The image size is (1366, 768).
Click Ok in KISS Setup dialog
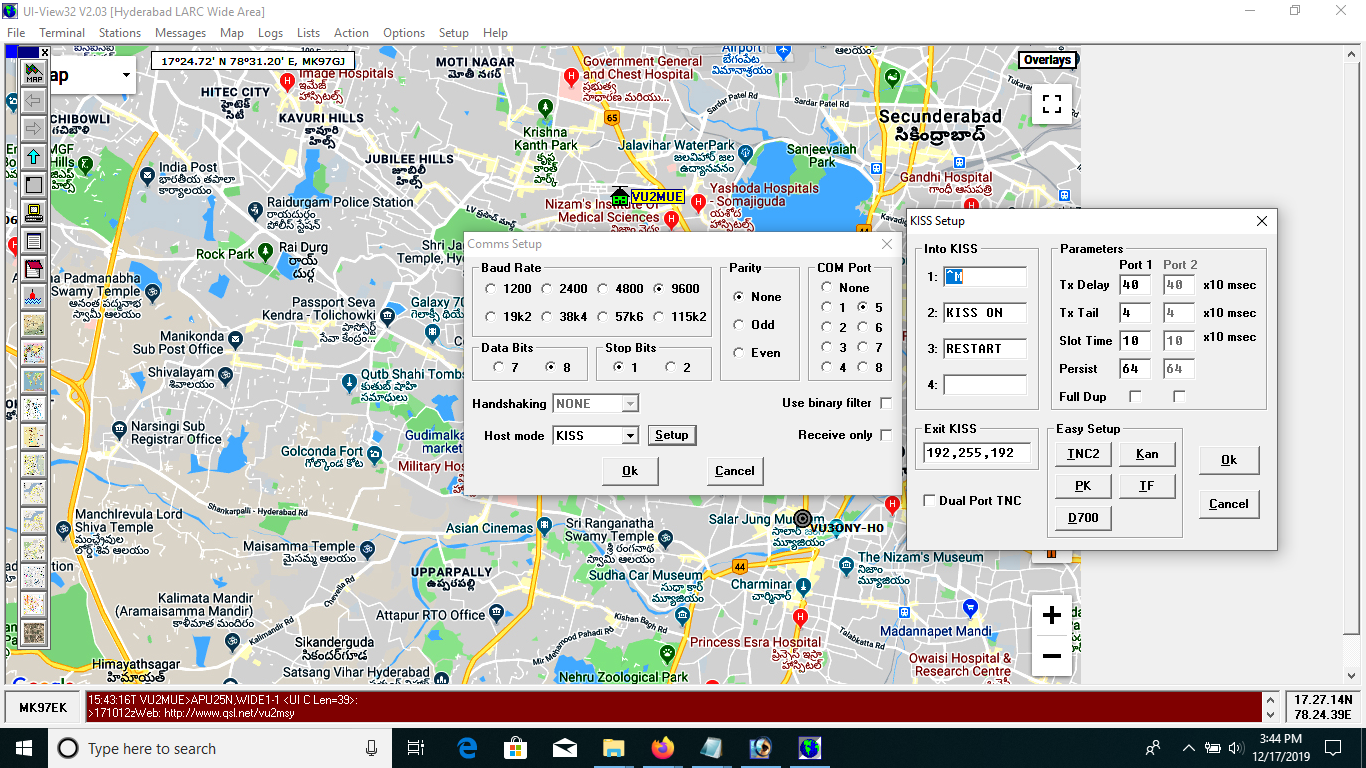1229,460
